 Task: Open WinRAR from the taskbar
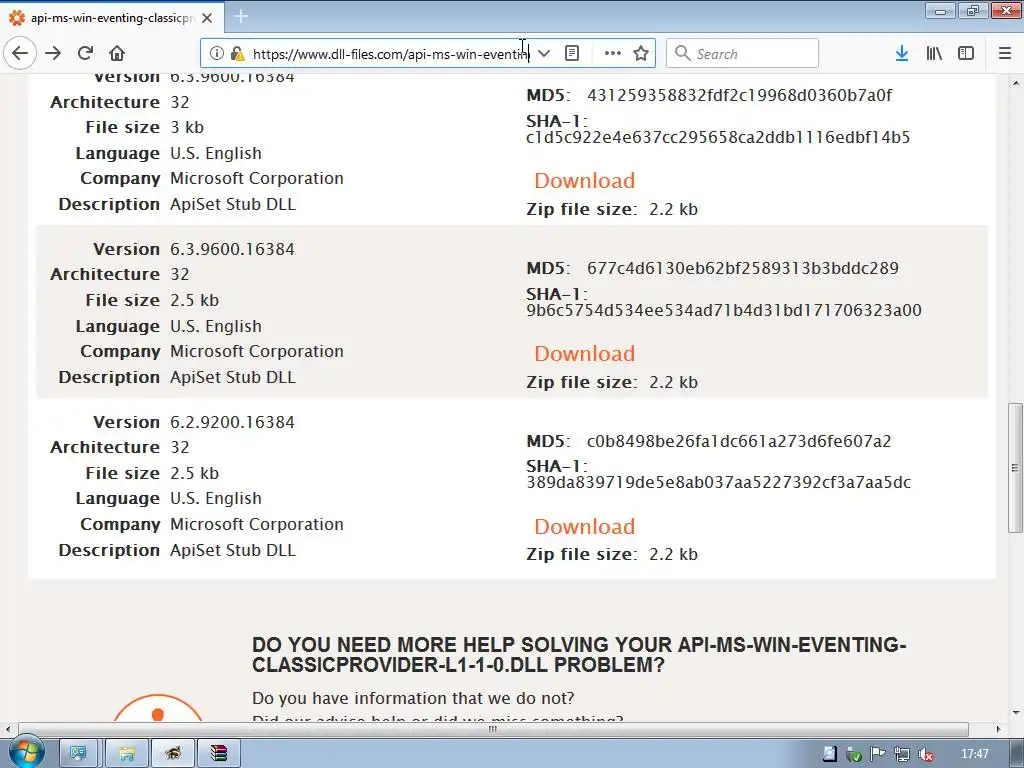tap(219, 754)
